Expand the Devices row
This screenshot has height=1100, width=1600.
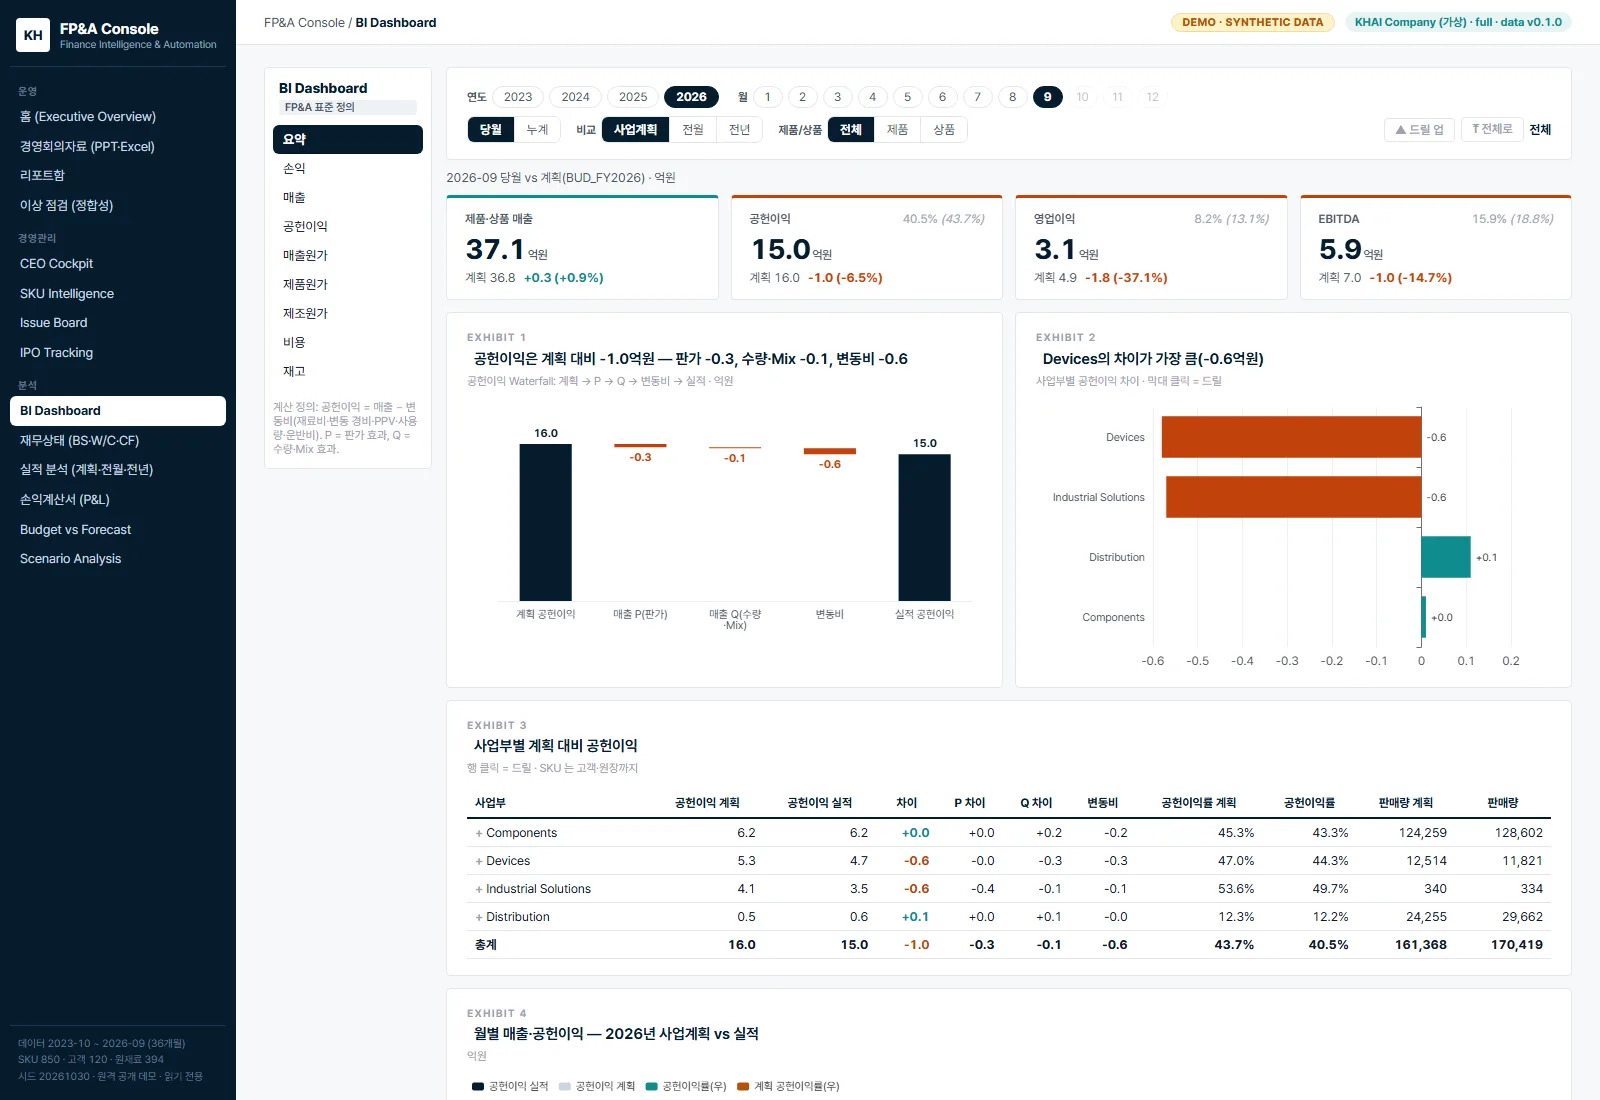479,861
